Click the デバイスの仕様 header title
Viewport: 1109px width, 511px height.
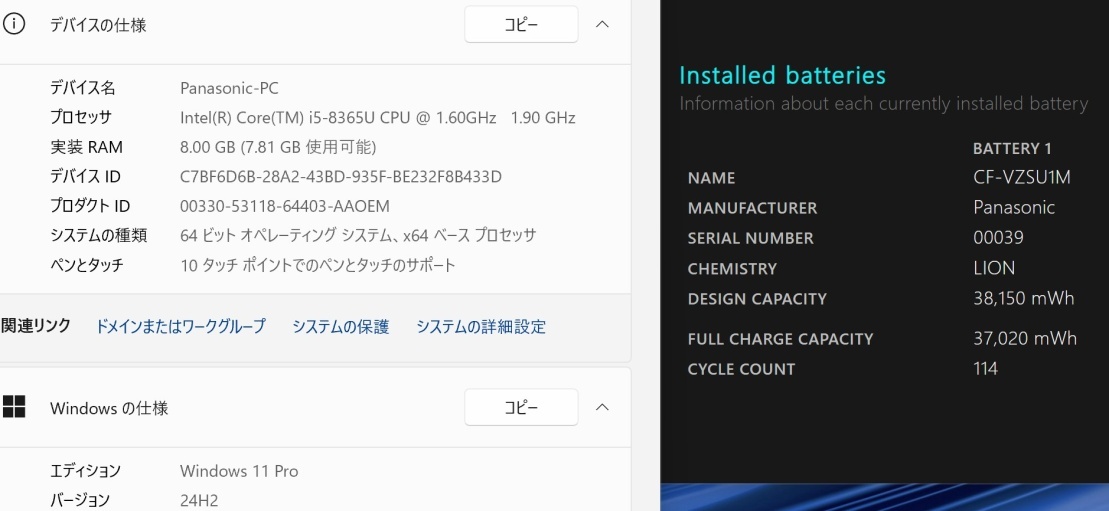(x=98, y=25)
